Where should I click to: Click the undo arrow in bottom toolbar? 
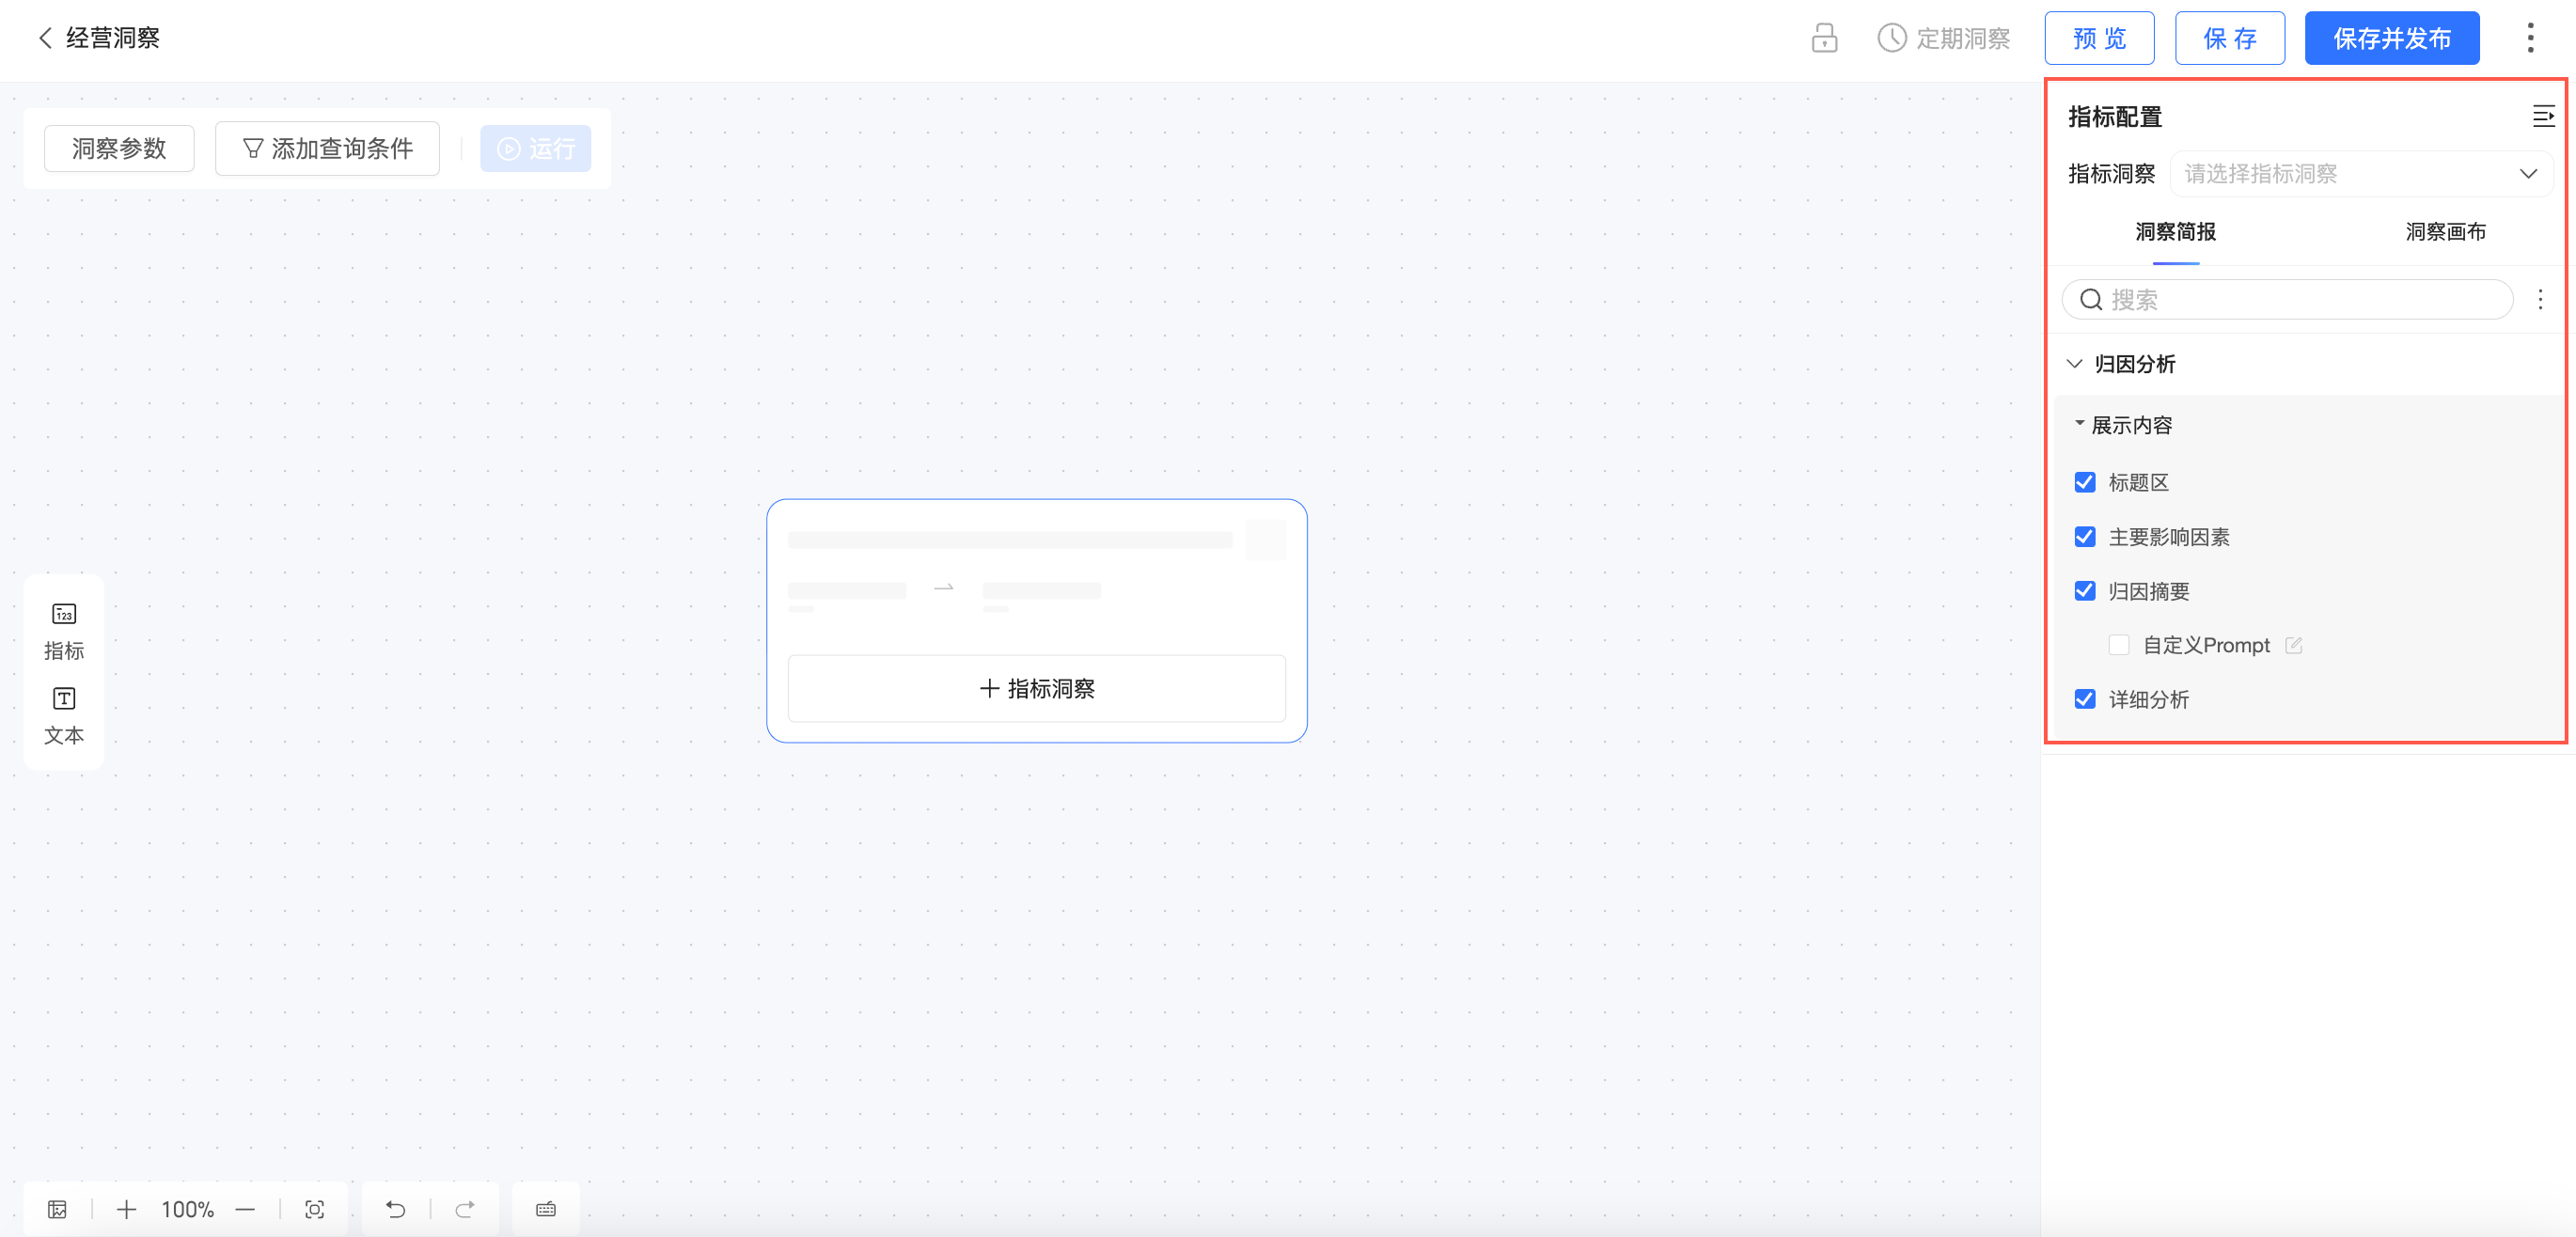click(395, 1209)
